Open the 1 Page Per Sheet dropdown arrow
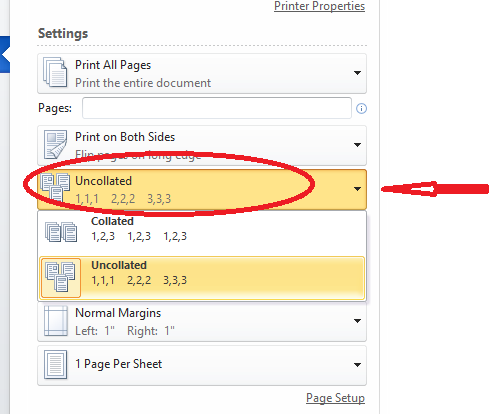 357,365
